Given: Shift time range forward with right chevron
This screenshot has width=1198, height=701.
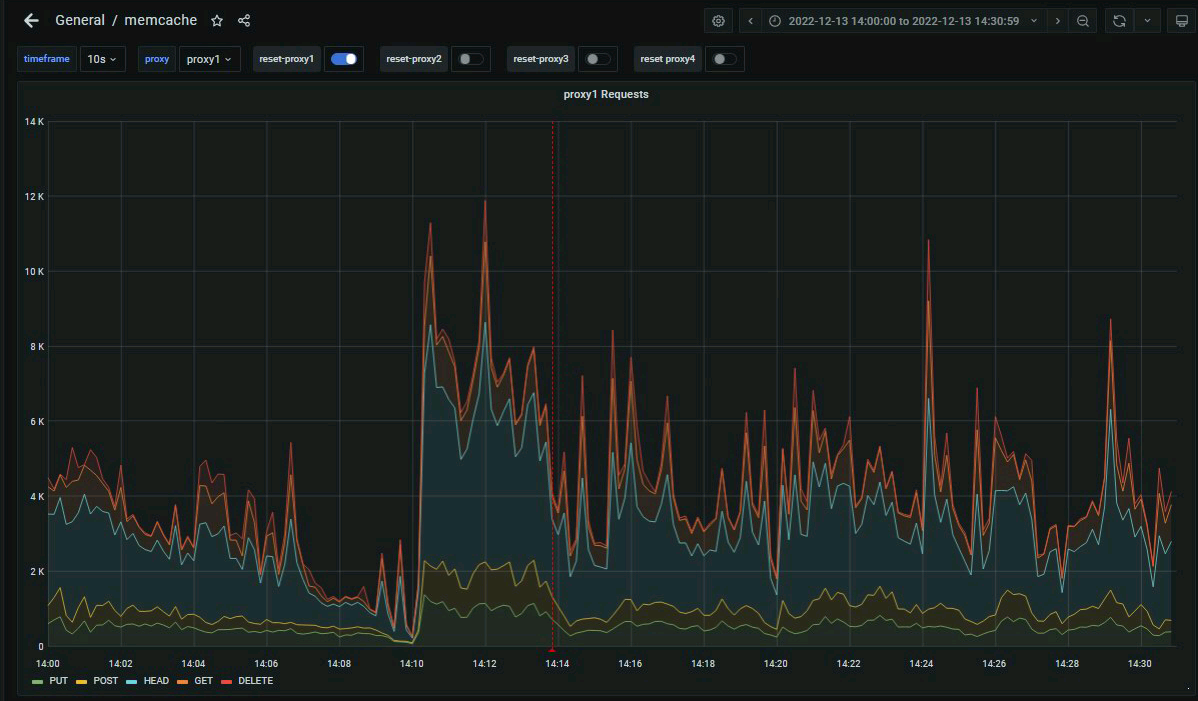Looking at the screenshot, I should click(1058, 21).
